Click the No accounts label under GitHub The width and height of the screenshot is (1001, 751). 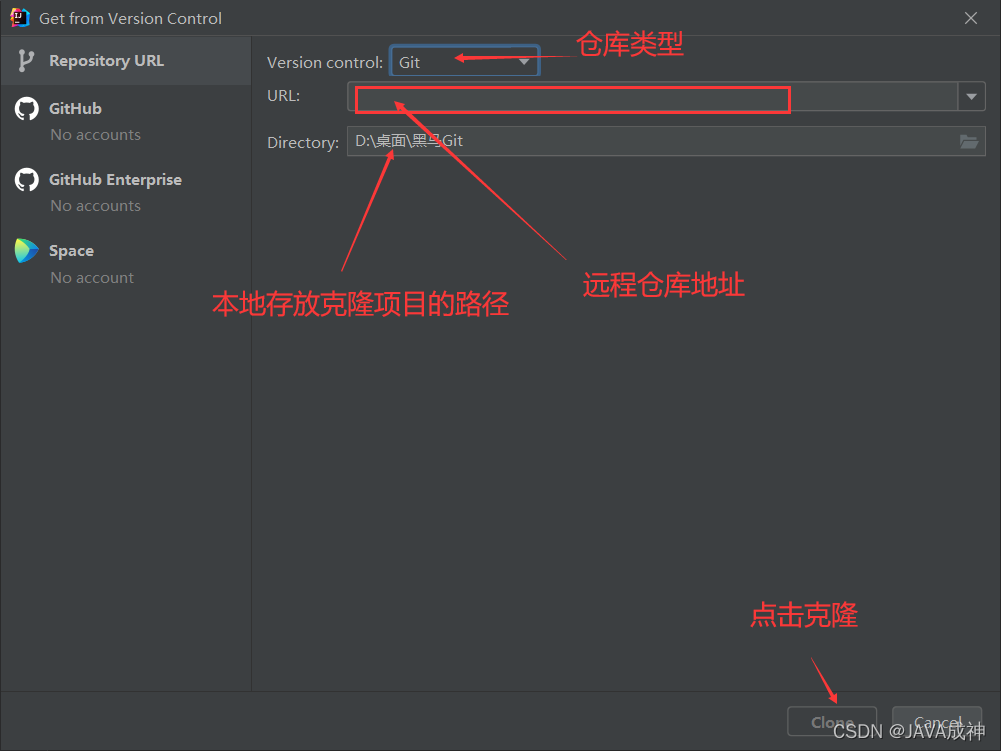95,134
